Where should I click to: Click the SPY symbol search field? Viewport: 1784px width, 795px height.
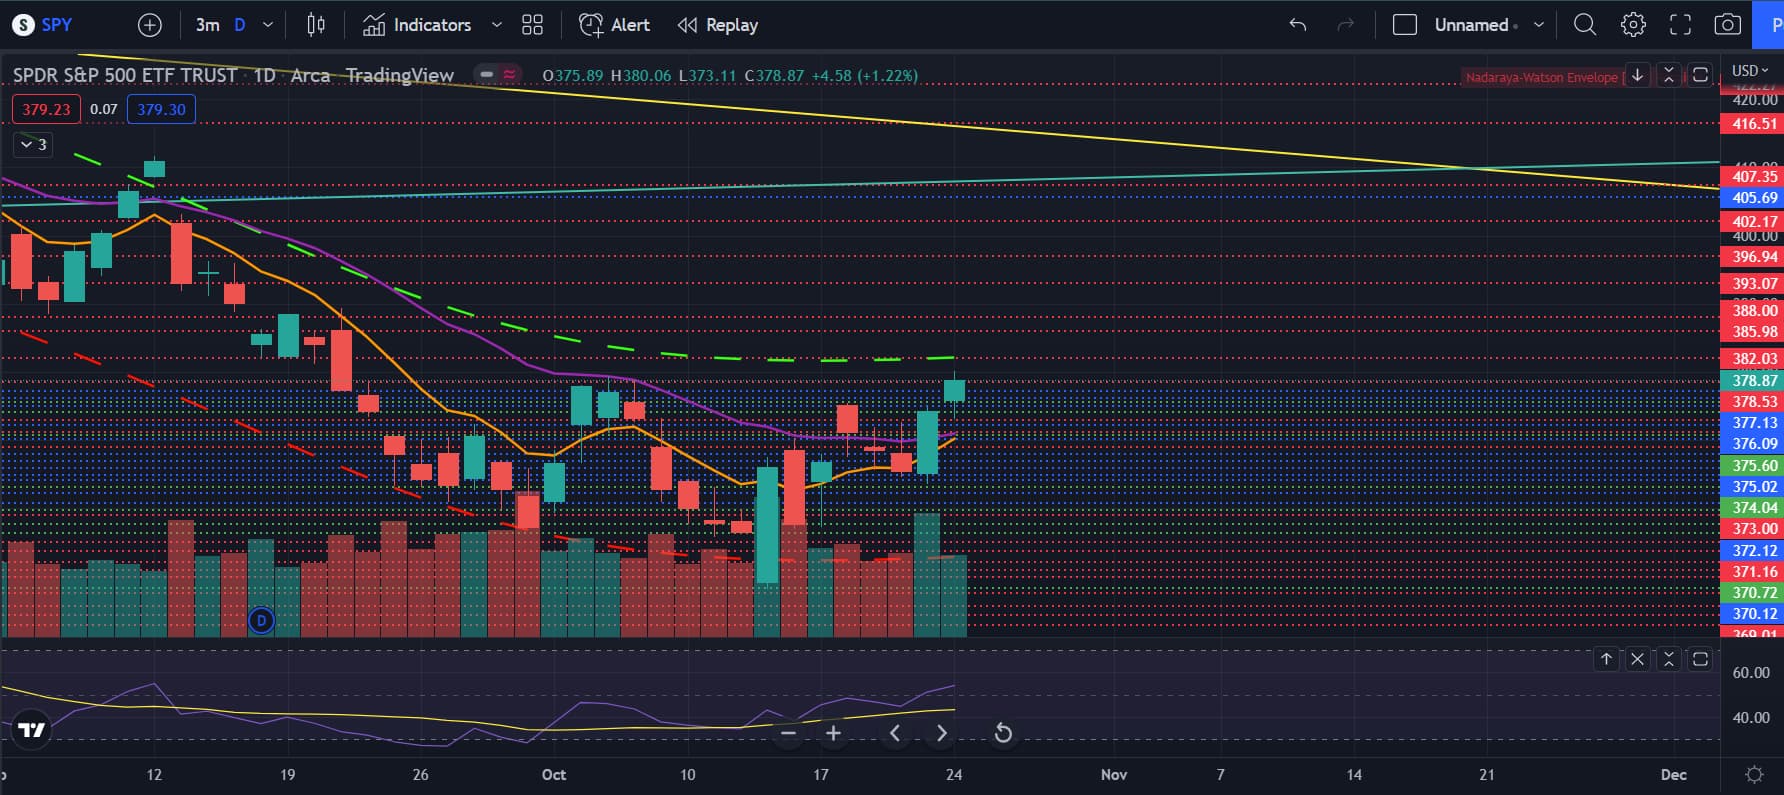coord(43,25)
